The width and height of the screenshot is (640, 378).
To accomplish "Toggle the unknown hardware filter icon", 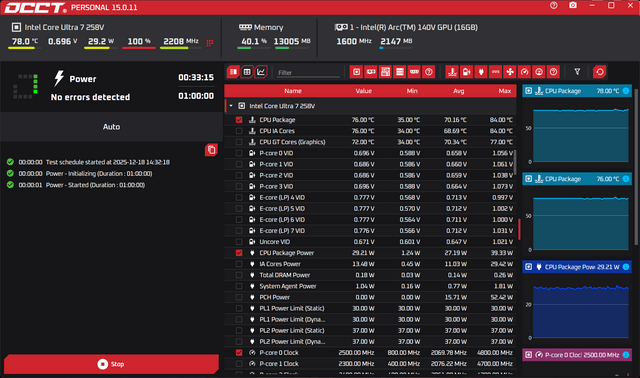I will [x=429, y=72].
